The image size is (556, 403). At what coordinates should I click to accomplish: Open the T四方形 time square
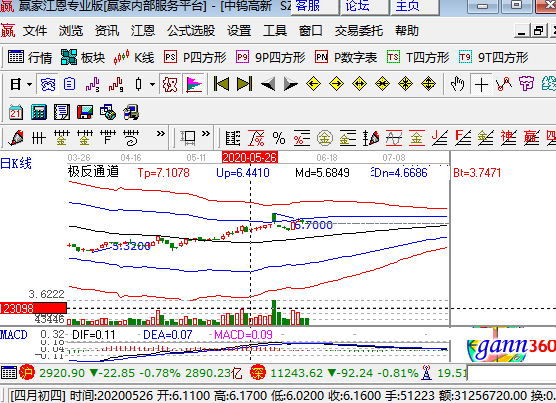click(418, 57)
